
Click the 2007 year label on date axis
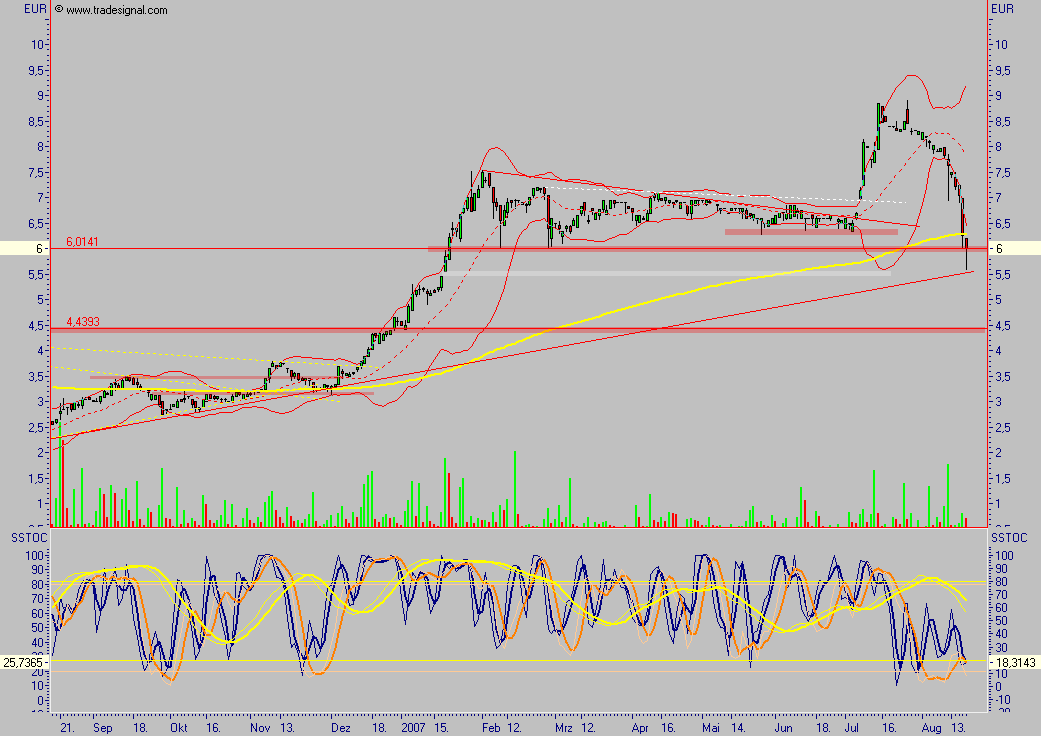pos(415,730)
